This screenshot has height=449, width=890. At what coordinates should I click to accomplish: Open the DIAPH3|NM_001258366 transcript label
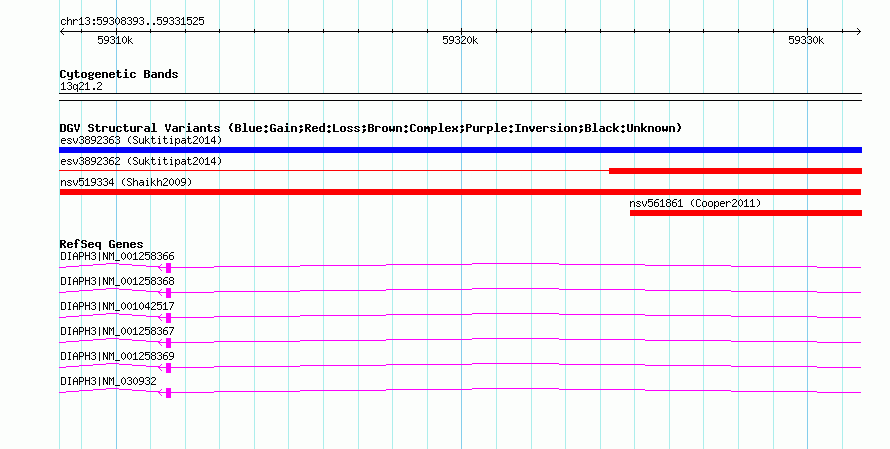(117, 257)
